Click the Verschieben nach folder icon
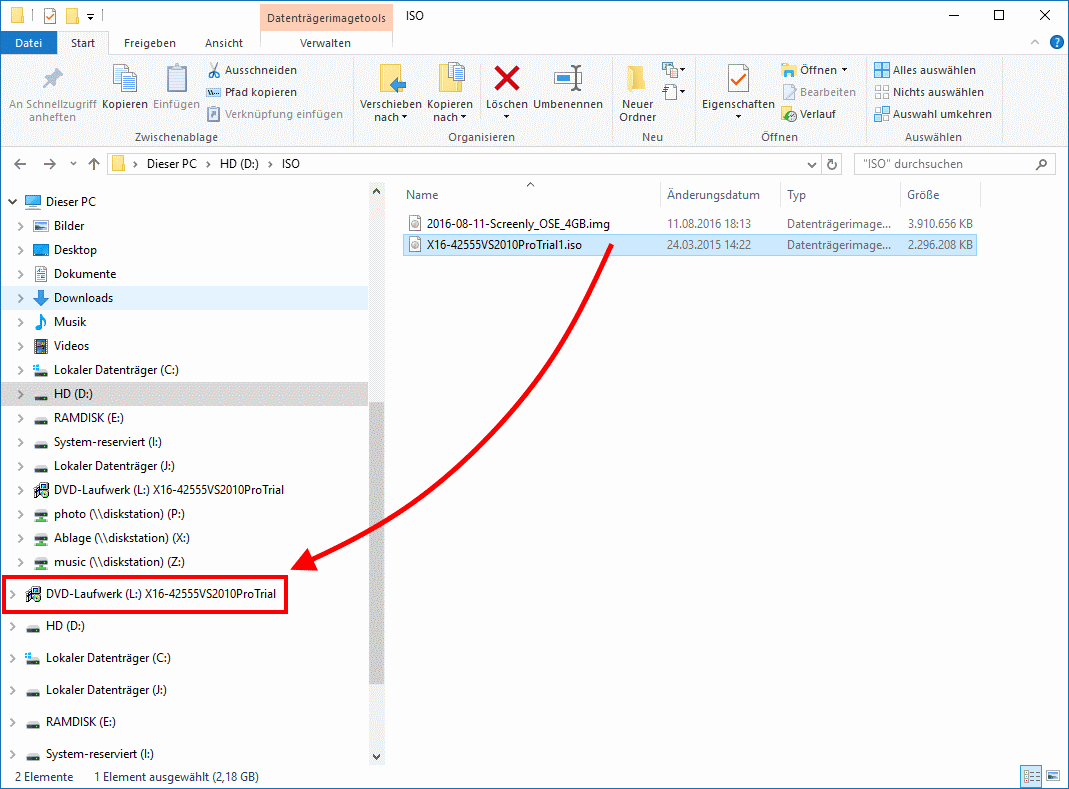The width and height of the screenshot is (1069, 789). tap(391, 79)
